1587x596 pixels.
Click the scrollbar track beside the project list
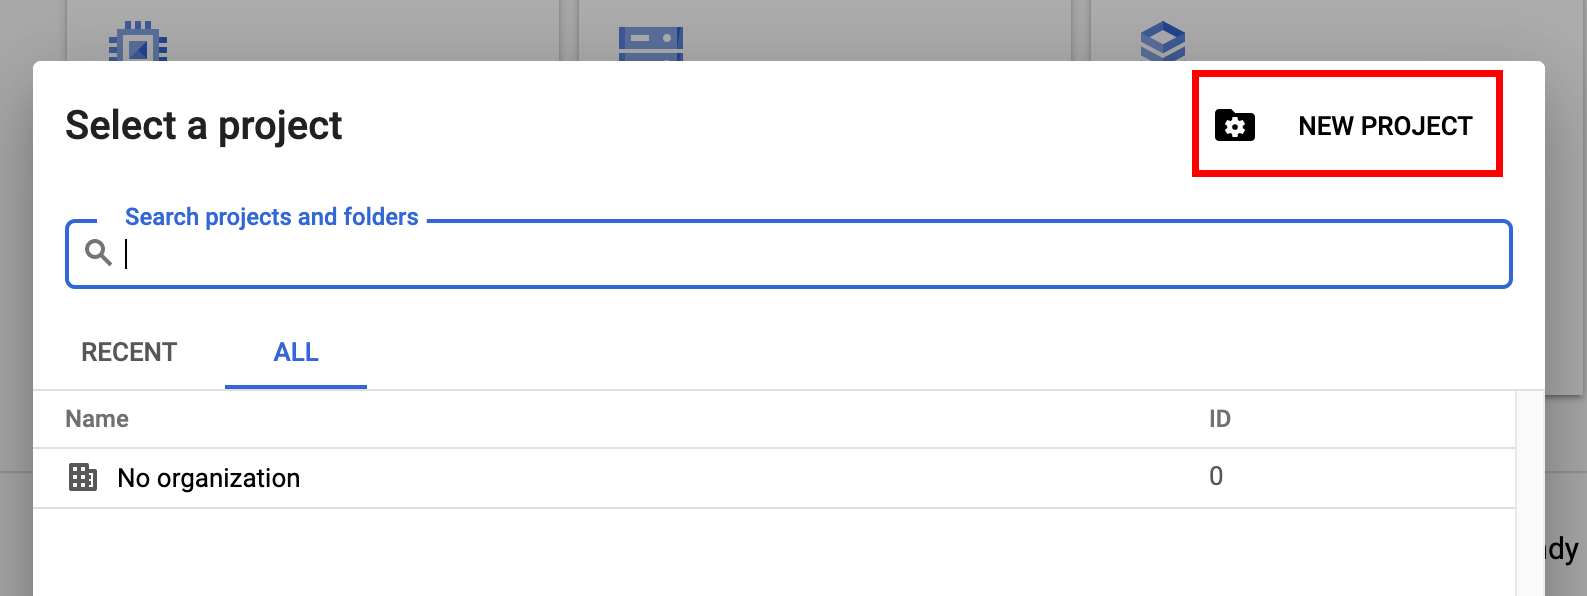[1530, 494]
